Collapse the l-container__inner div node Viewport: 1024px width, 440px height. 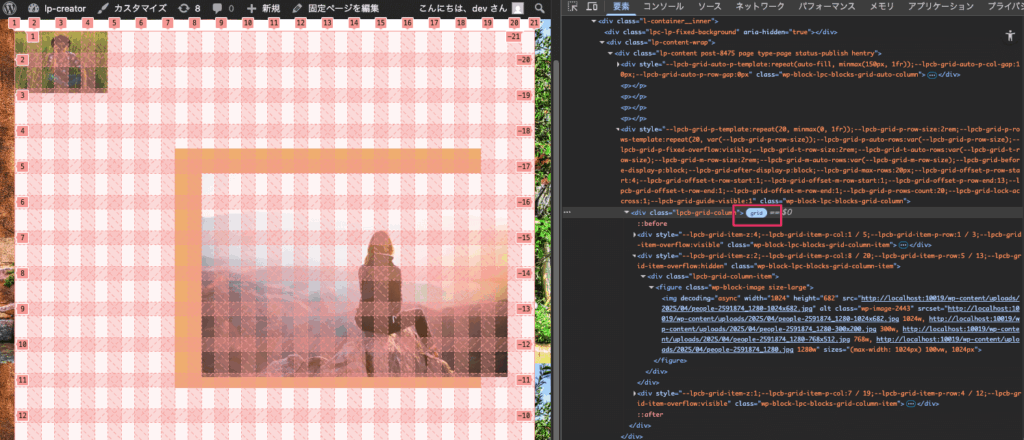(595, 20)
